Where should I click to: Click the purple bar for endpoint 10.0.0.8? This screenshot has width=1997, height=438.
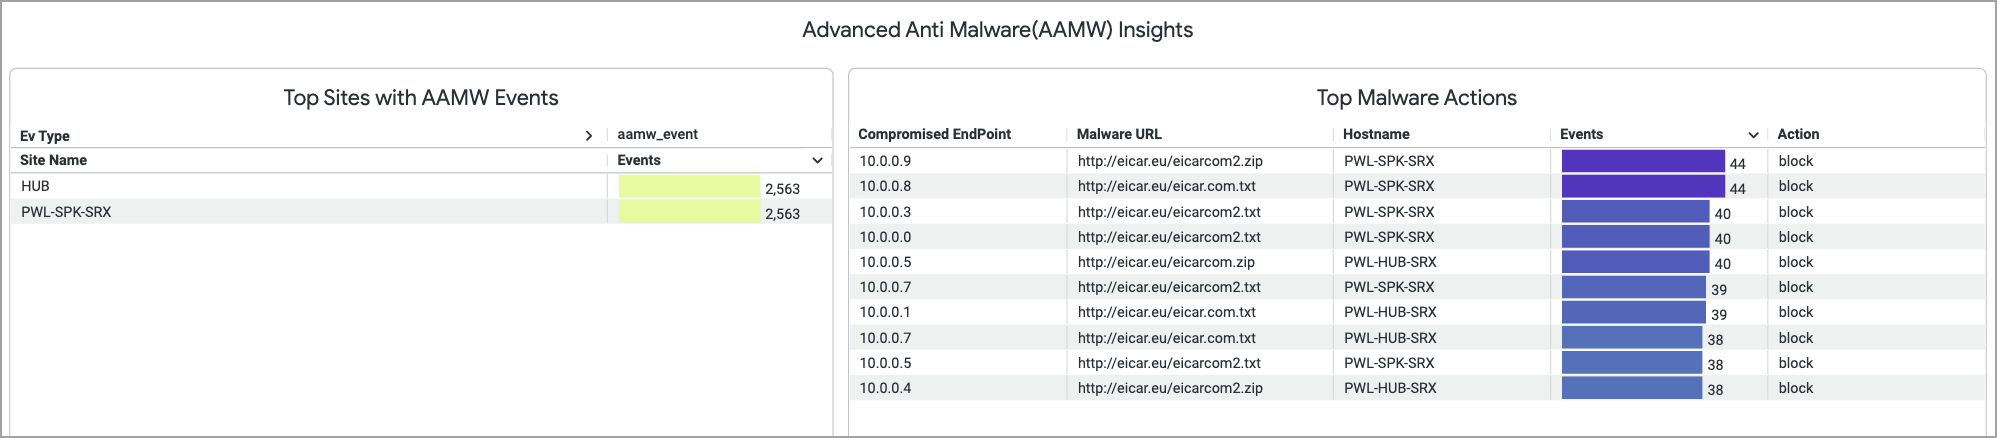point(1642,186)
